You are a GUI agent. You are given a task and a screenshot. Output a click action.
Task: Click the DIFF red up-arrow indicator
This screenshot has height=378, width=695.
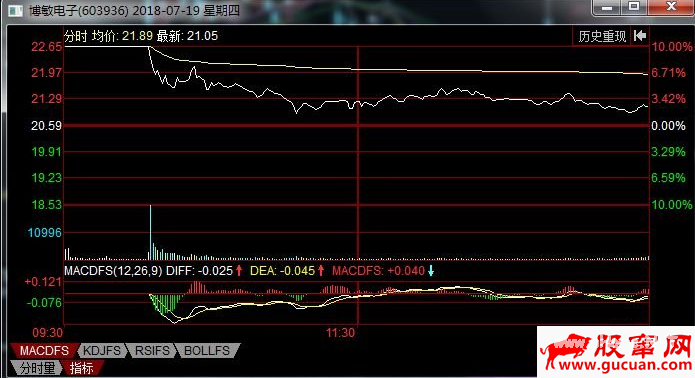239,270
